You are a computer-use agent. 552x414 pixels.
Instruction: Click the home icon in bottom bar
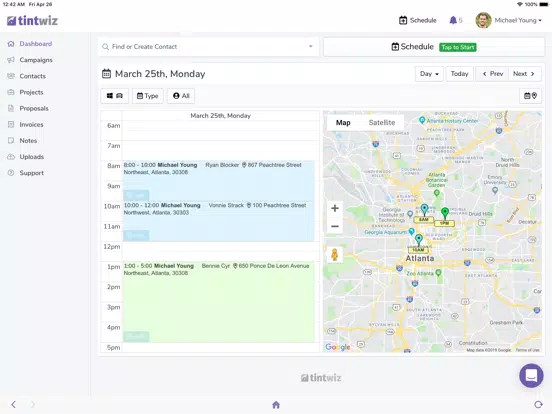point(276,405)
